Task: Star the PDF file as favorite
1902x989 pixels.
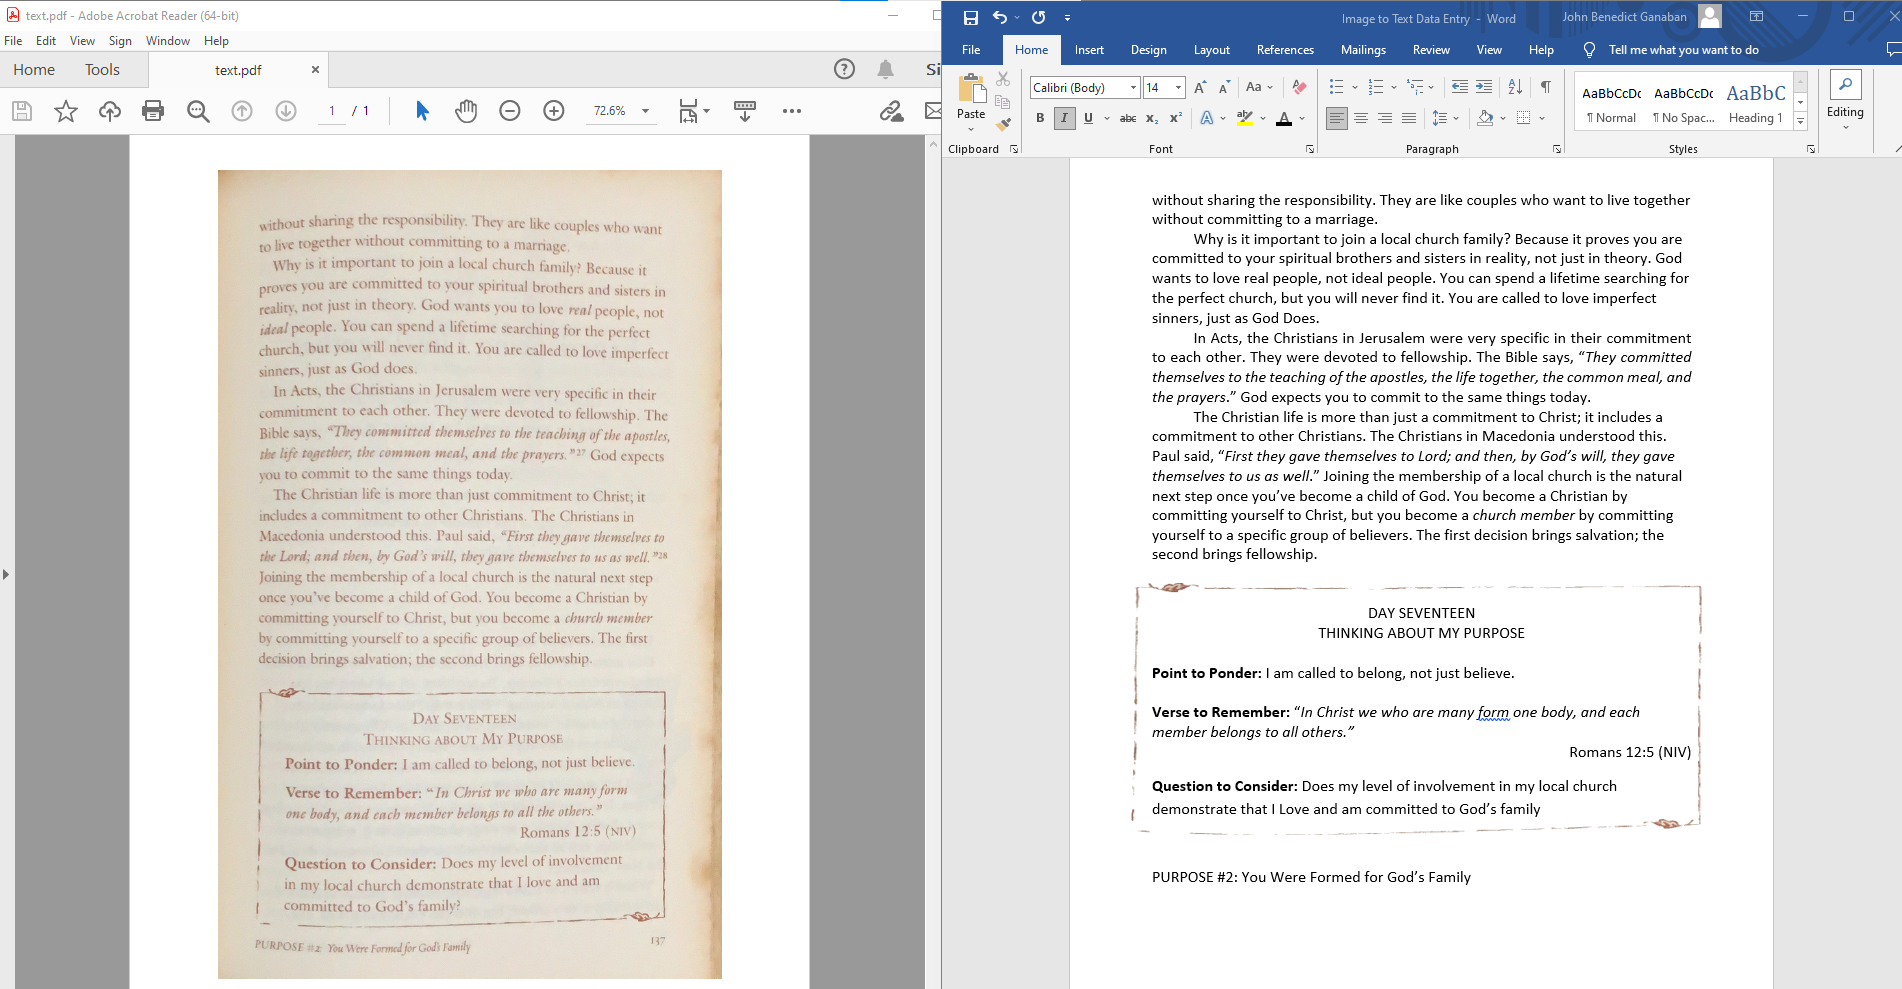Action: [66, 111]
